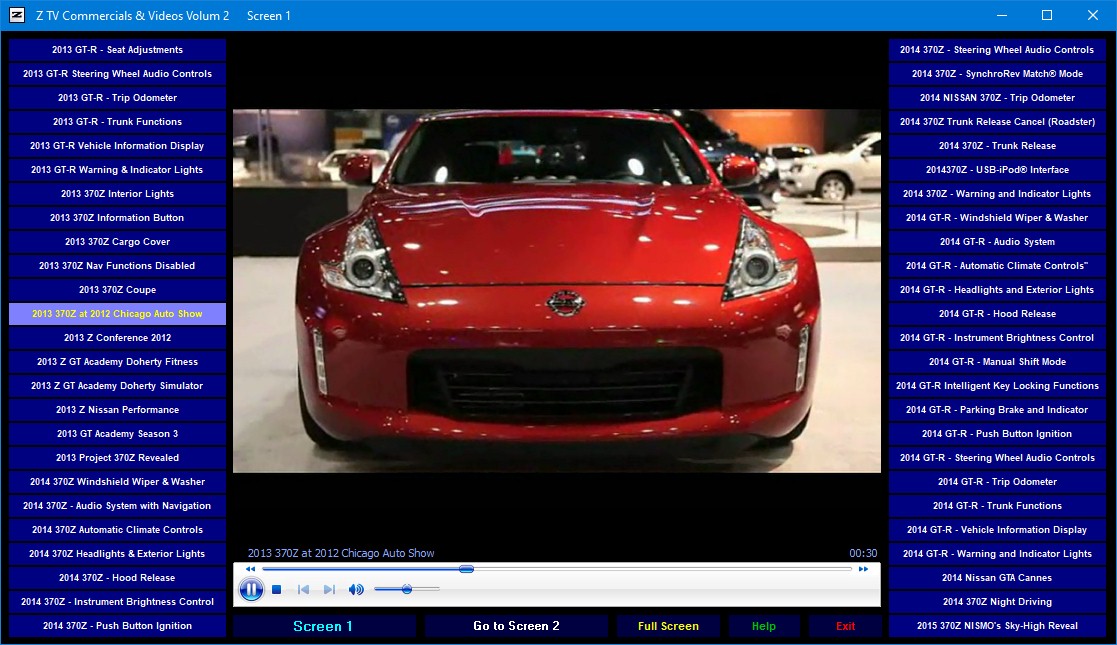Select 2014 370Z - Instrument Brightness Control
This screenshot has width=1117, height=645.
point(118,602)
